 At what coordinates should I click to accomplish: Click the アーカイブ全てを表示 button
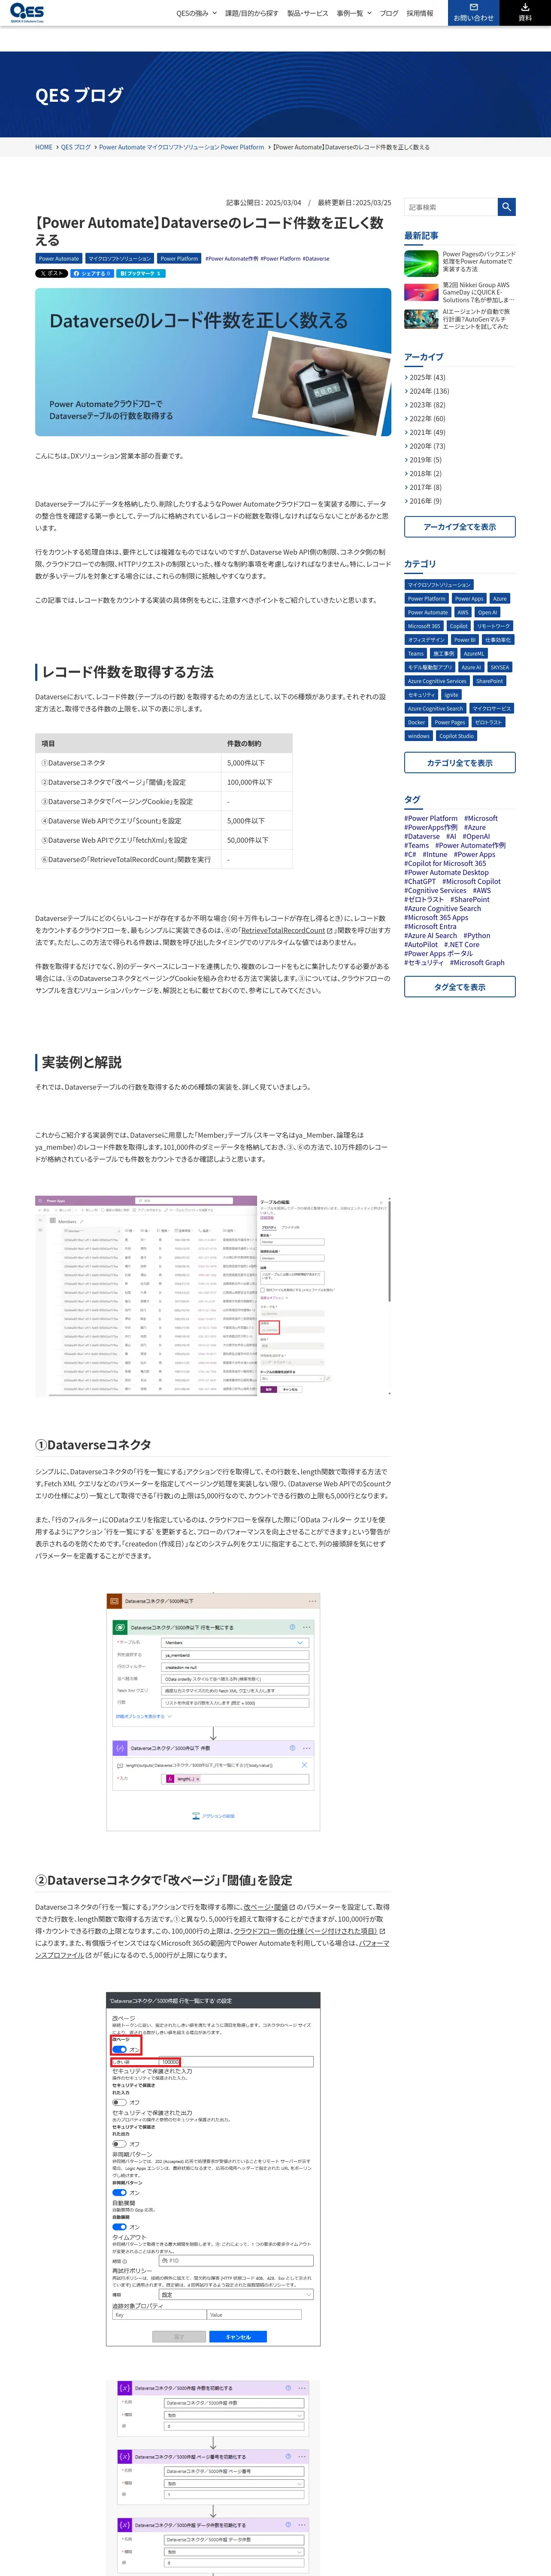(x=460, y=527)
